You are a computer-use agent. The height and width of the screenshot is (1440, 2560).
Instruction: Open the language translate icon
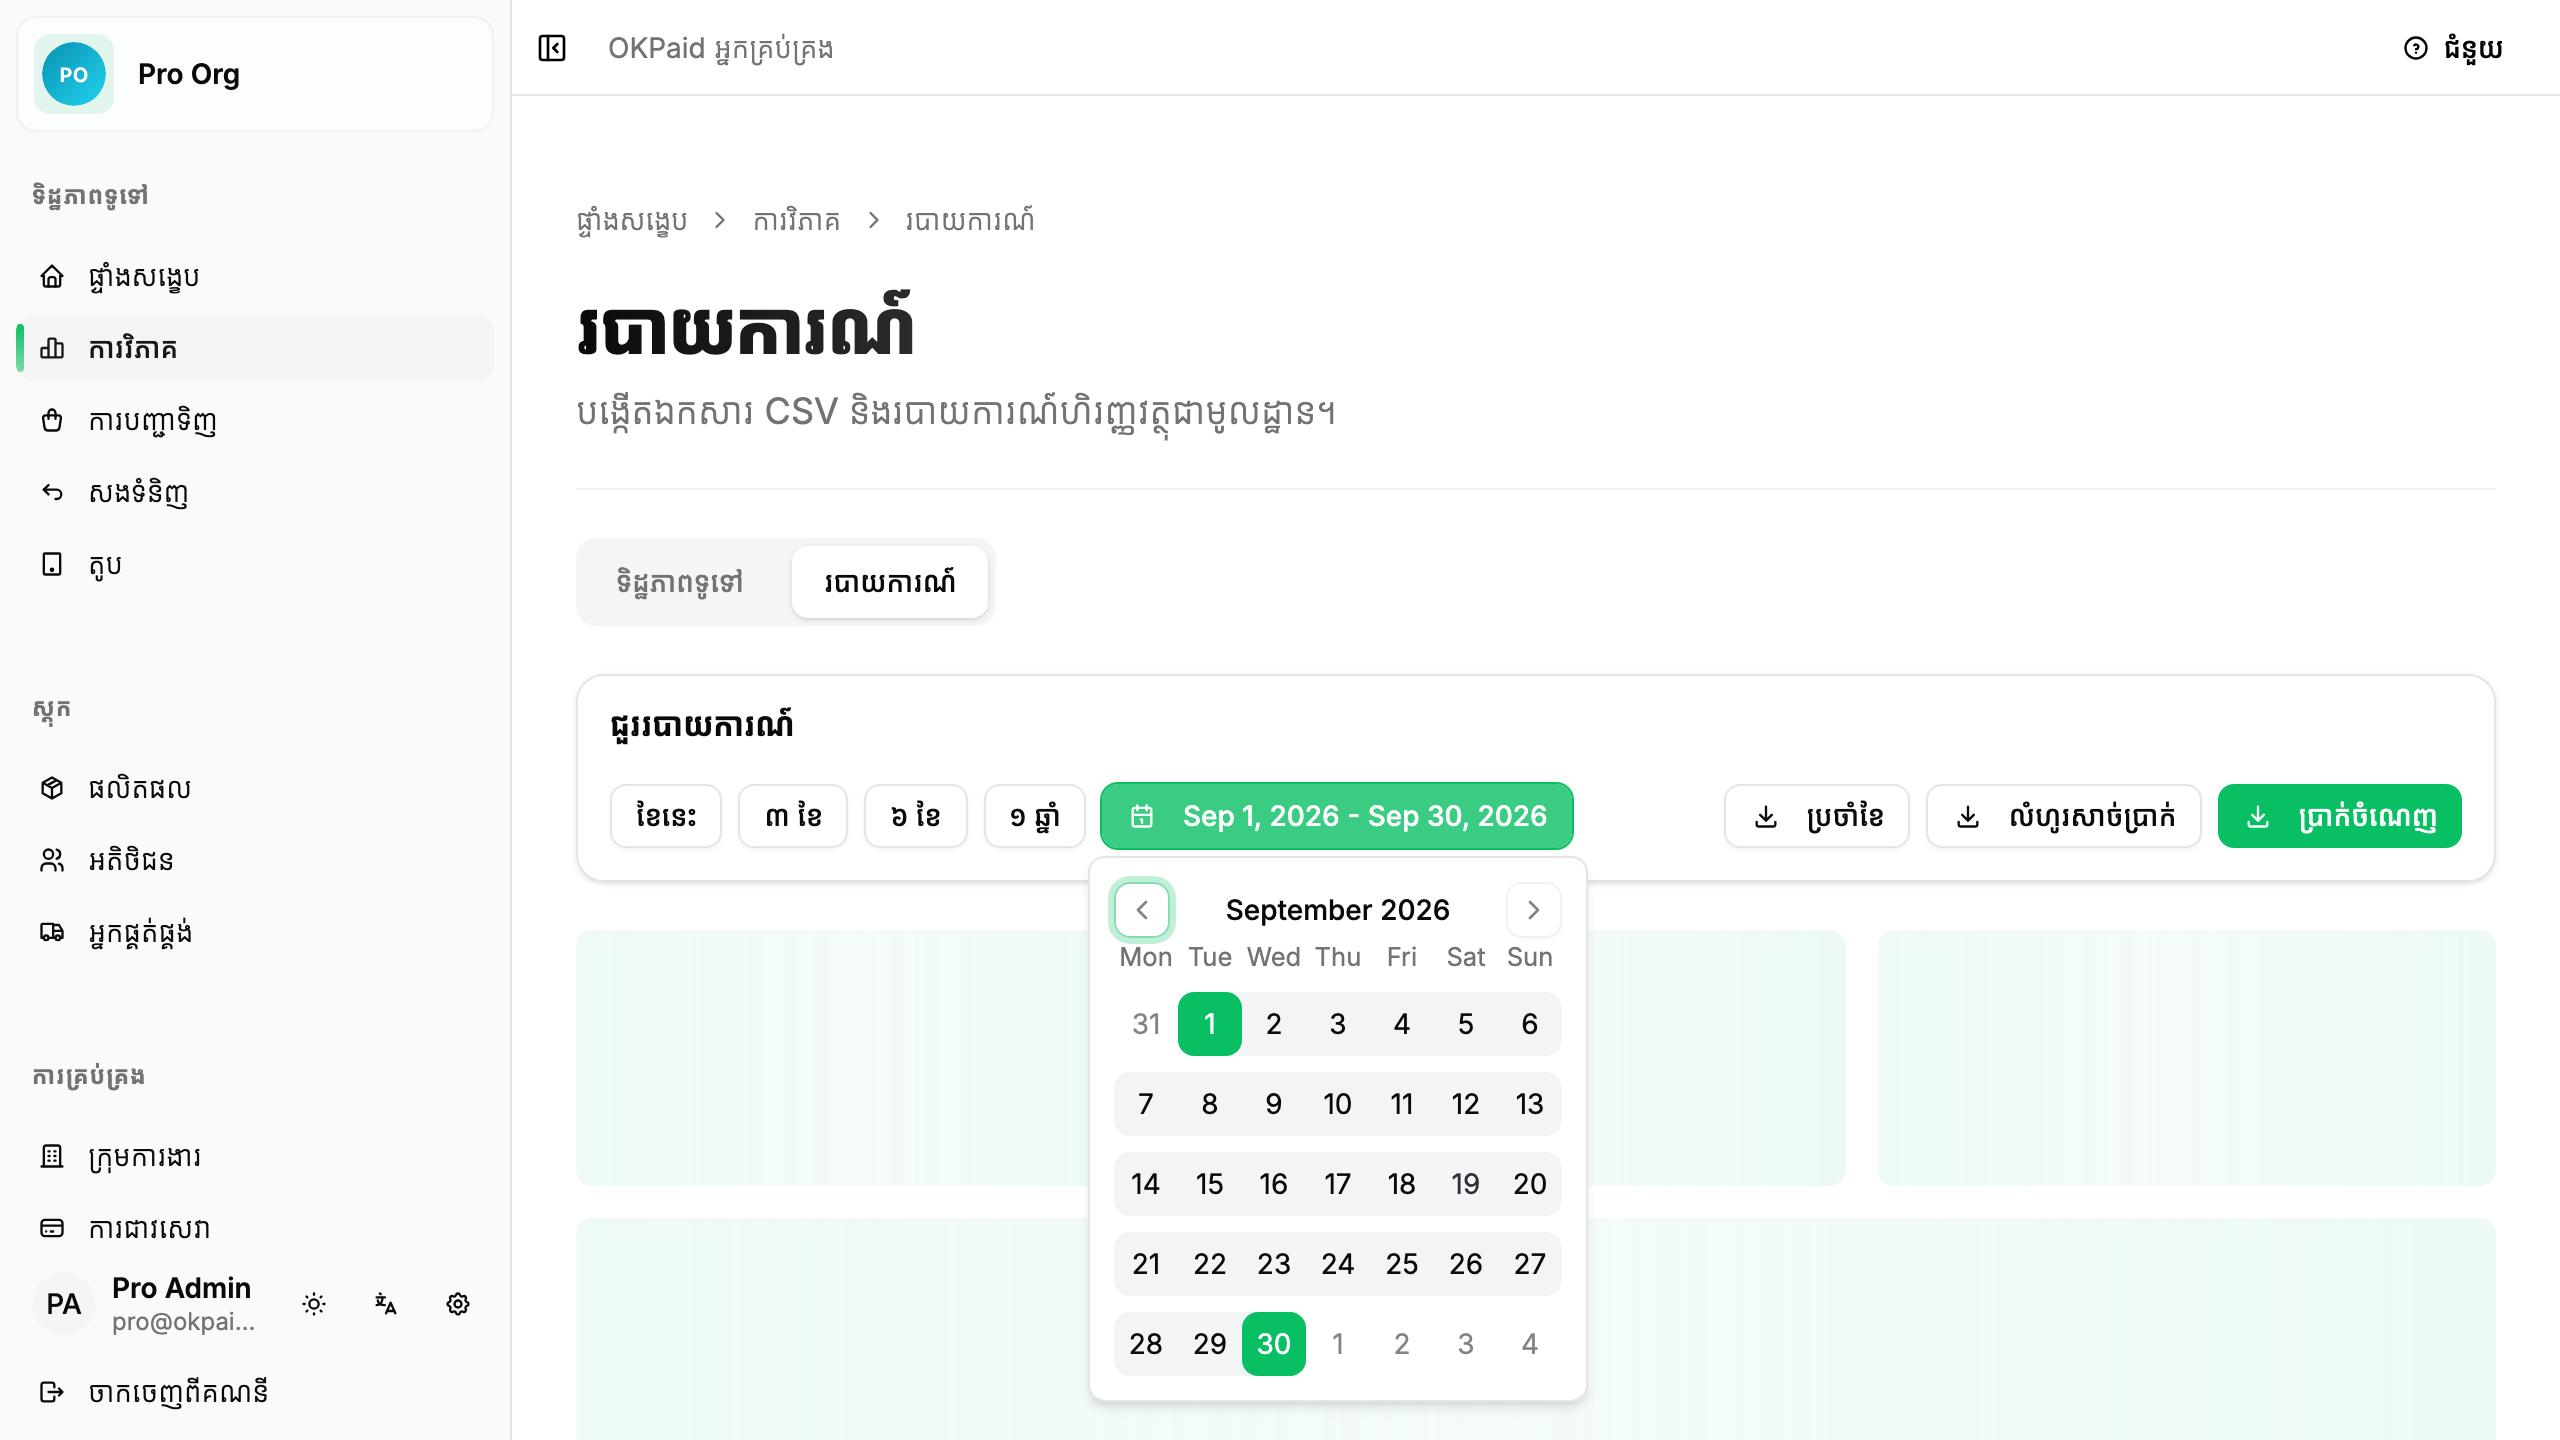(x=386, y=1304)
